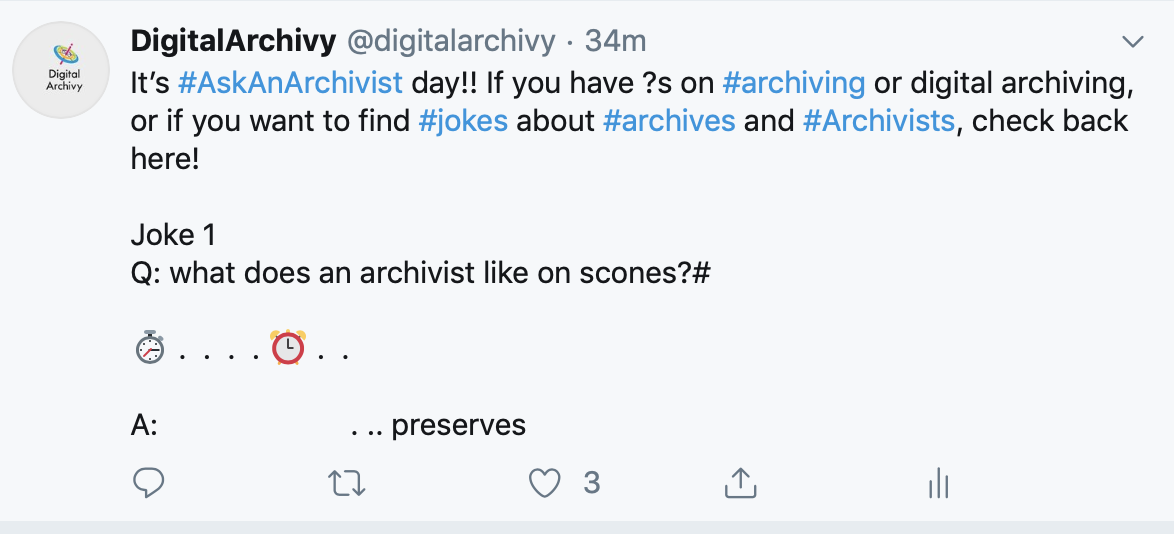Open the 34m timestamp permalink
The image size is (1174, 534).
(615, 41)
